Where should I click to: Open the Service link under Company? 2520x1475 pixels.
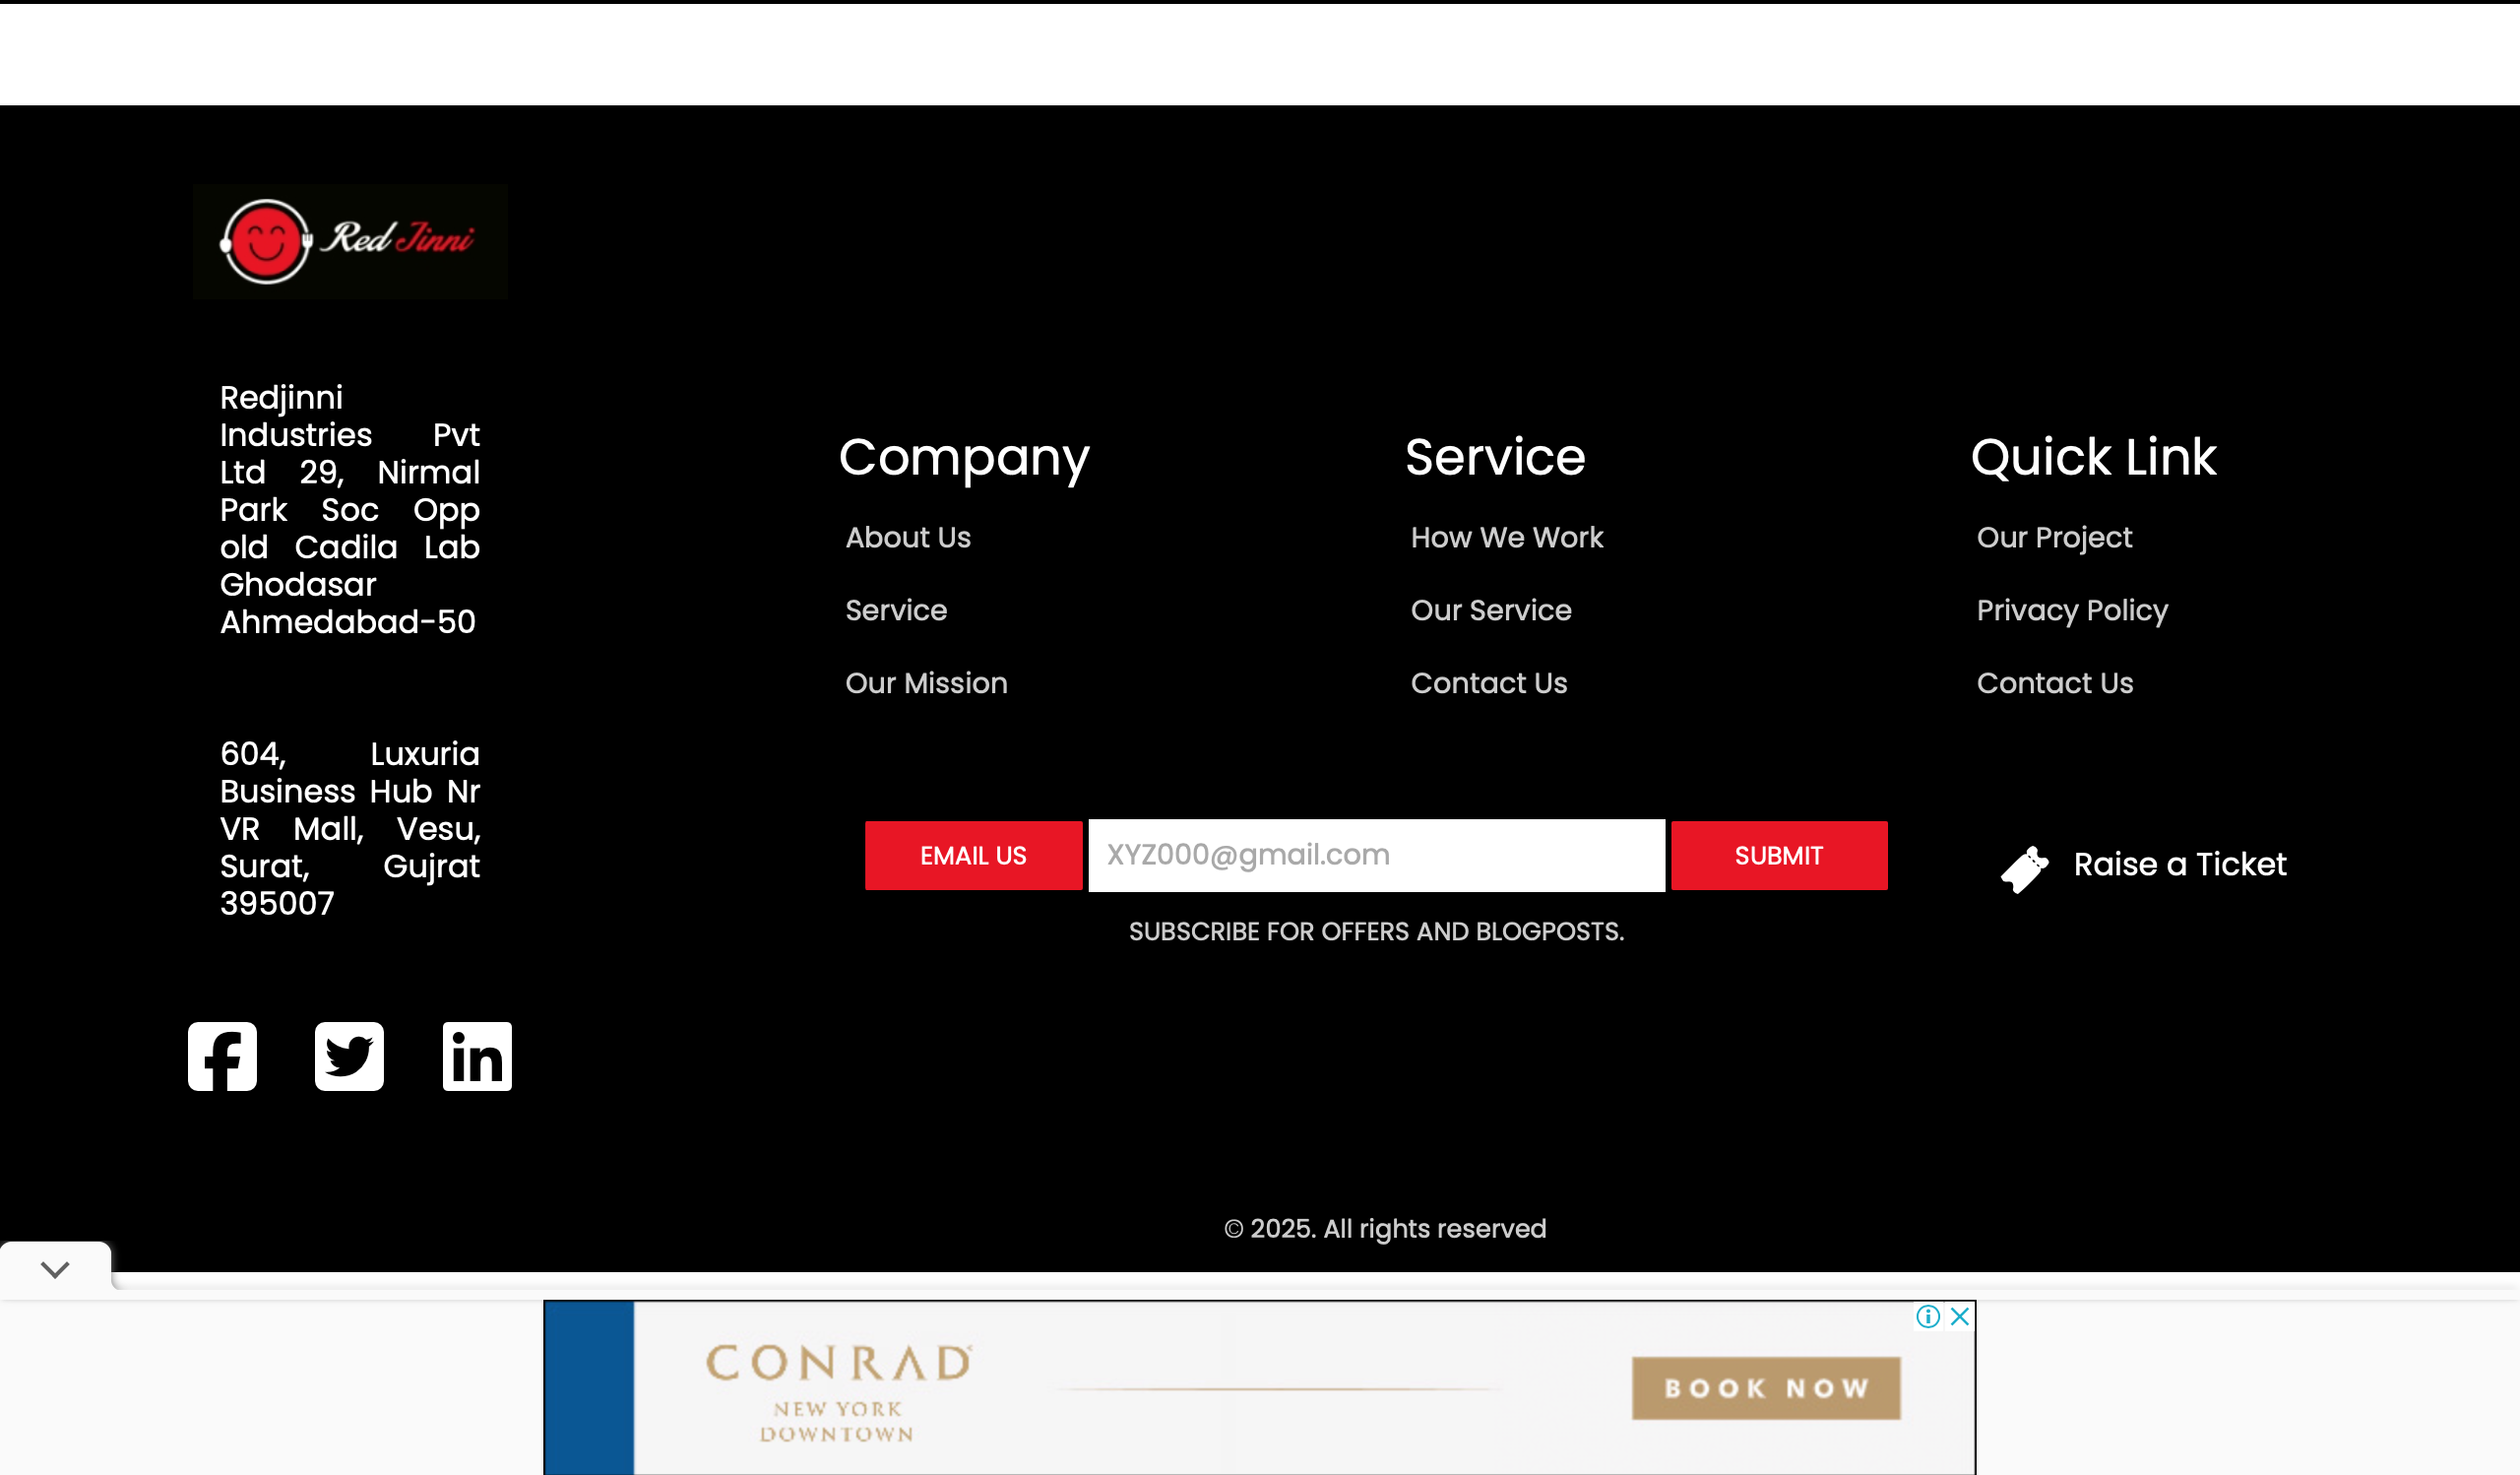coord(896,610)
